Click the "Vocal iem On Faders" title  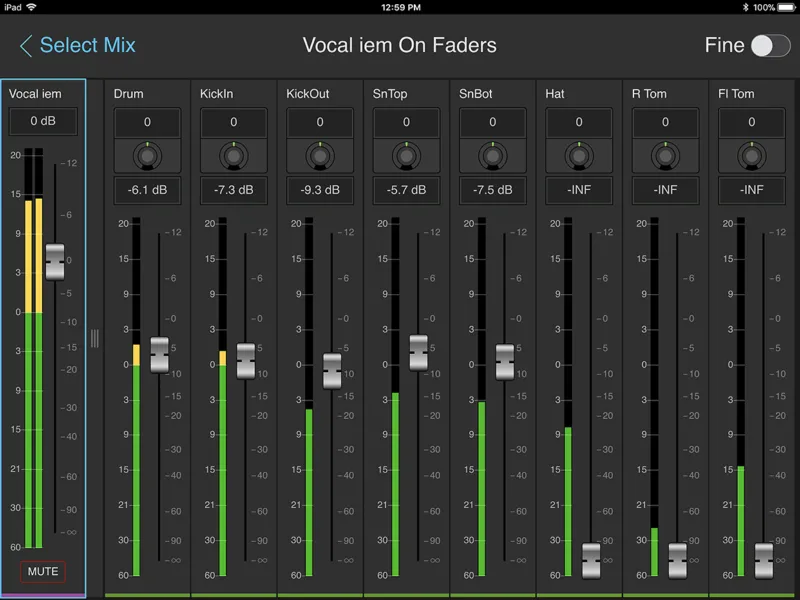coord(399,45)
